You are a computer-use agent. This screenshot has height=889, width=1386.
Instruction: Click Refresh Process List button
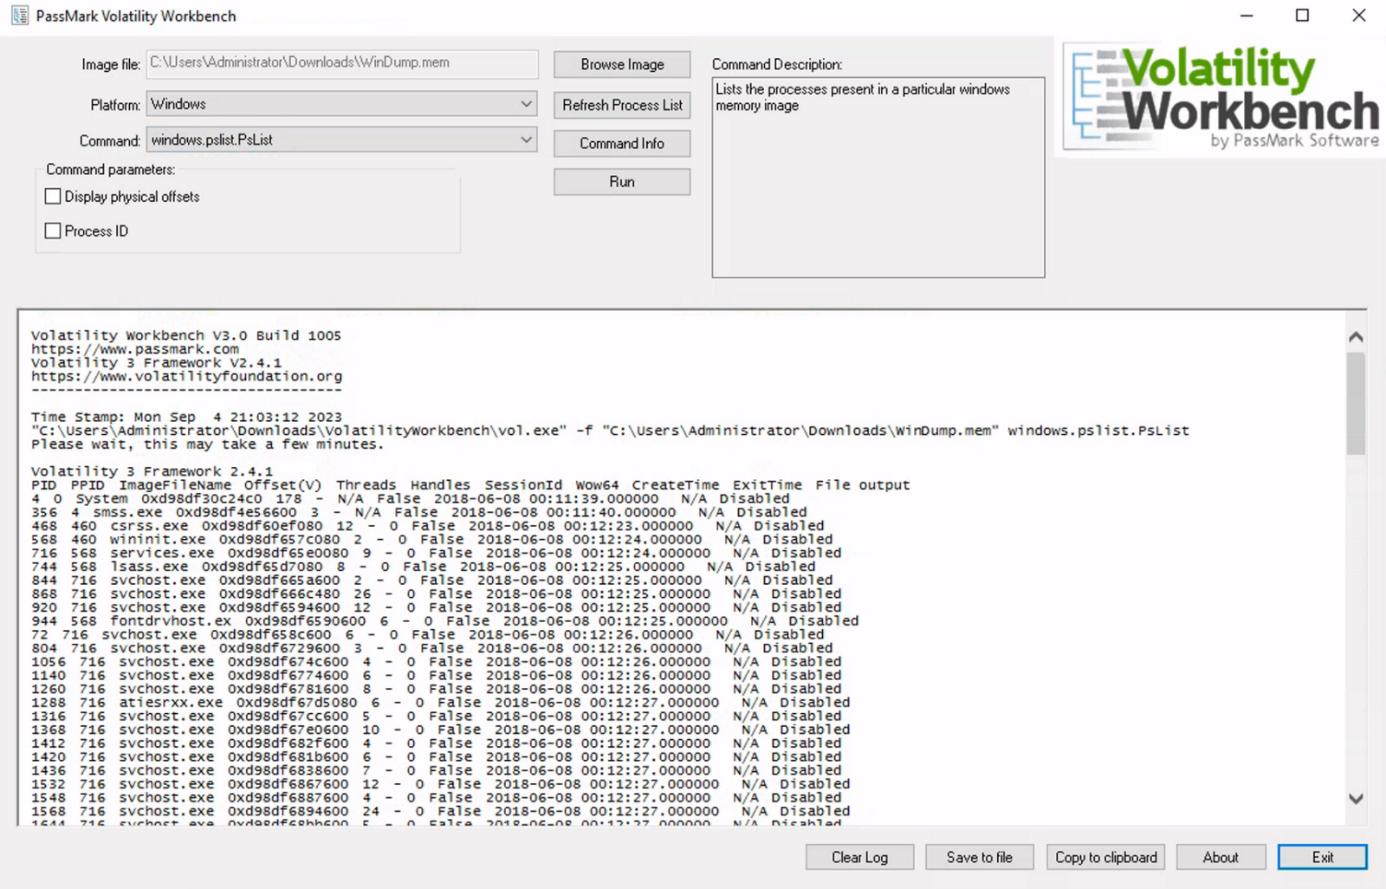click(622, 105)
